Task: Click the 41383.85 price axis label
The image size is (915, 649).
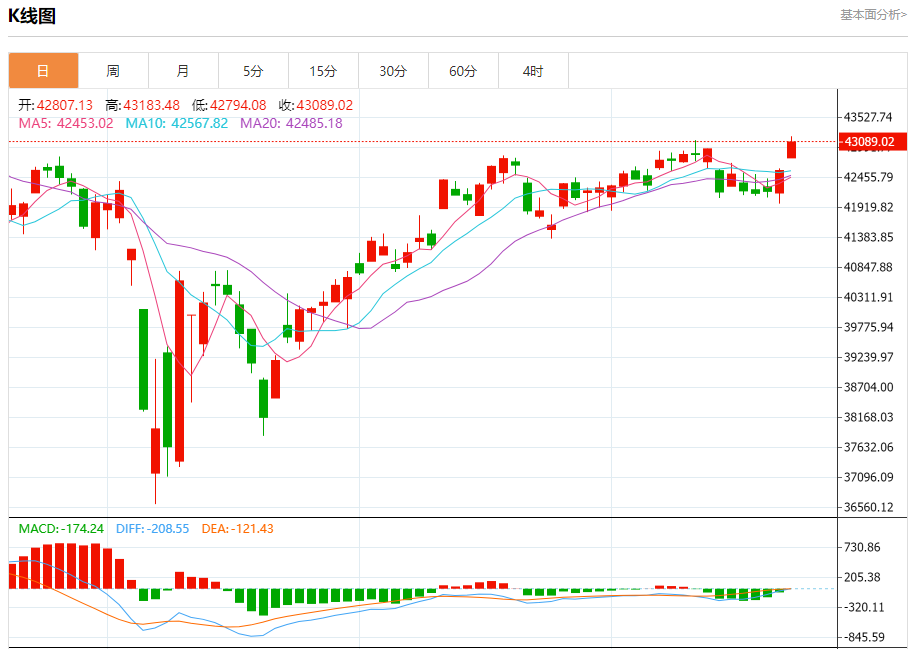Action: (x=868, y=238)
